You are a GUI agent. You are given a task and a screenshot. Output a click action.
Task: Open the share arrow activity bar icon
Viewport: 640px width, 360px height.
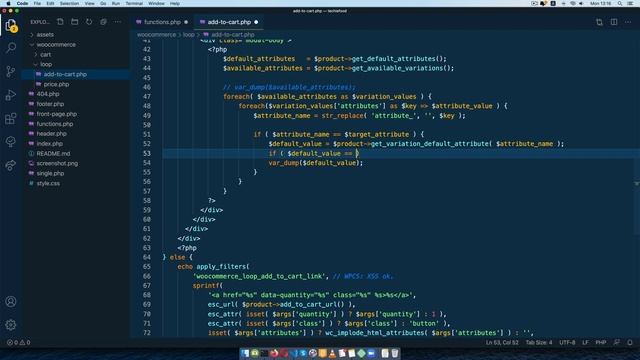(11, 165)
